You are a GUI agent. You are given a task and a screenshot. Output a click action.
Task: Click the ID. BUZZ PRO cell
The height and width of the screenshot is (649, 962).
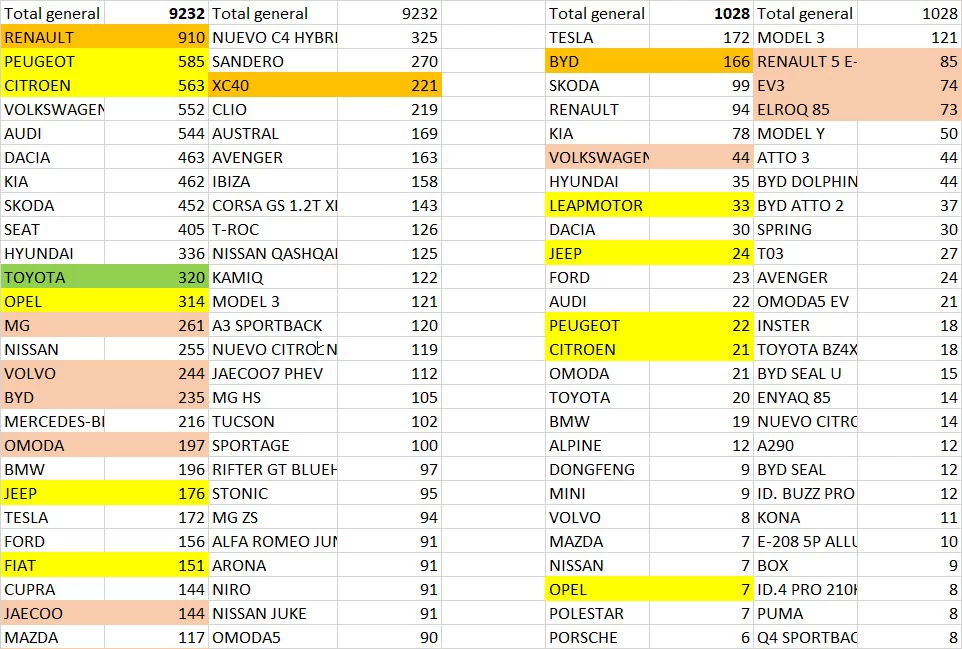[806, 493]
